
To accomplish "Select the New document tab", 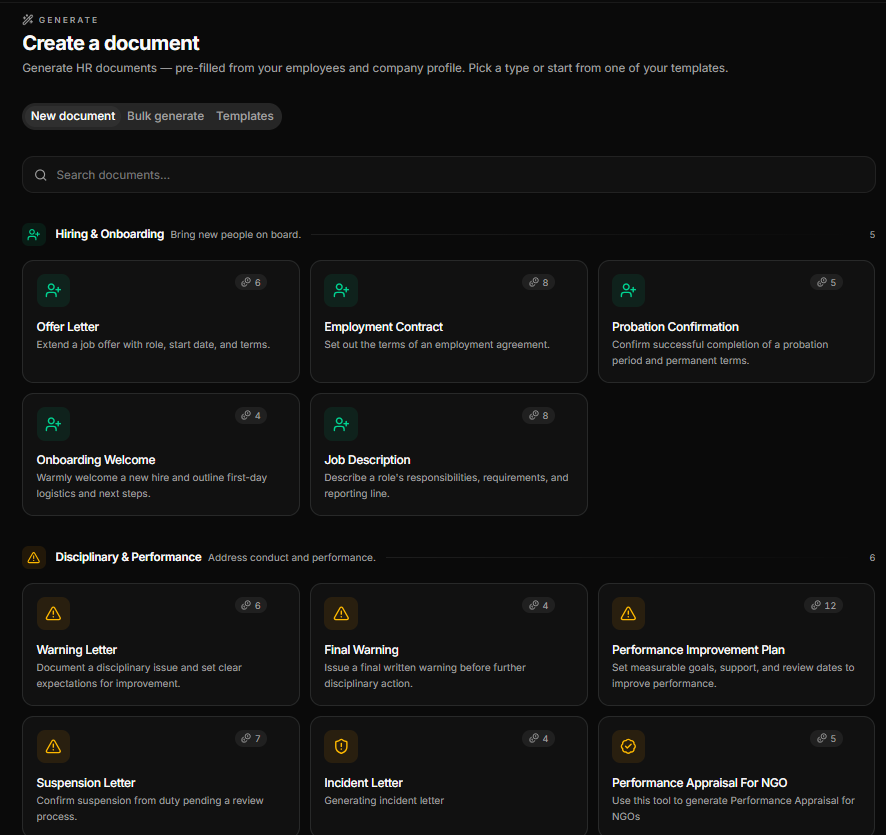I will click(x=73, y=116).
